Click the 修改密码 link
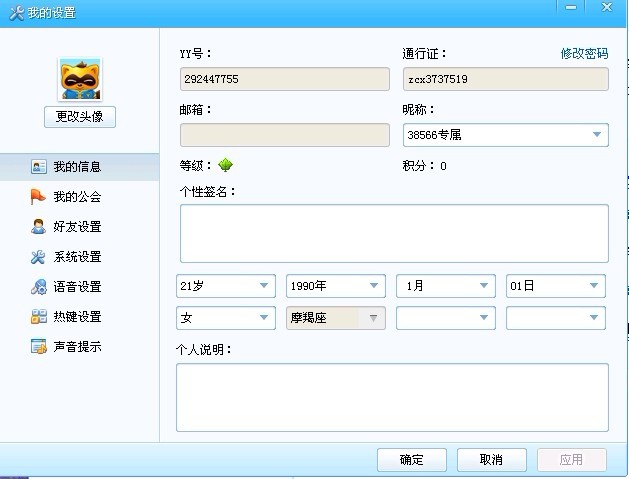This screenshot has height=479, width=629. (584, 53)
